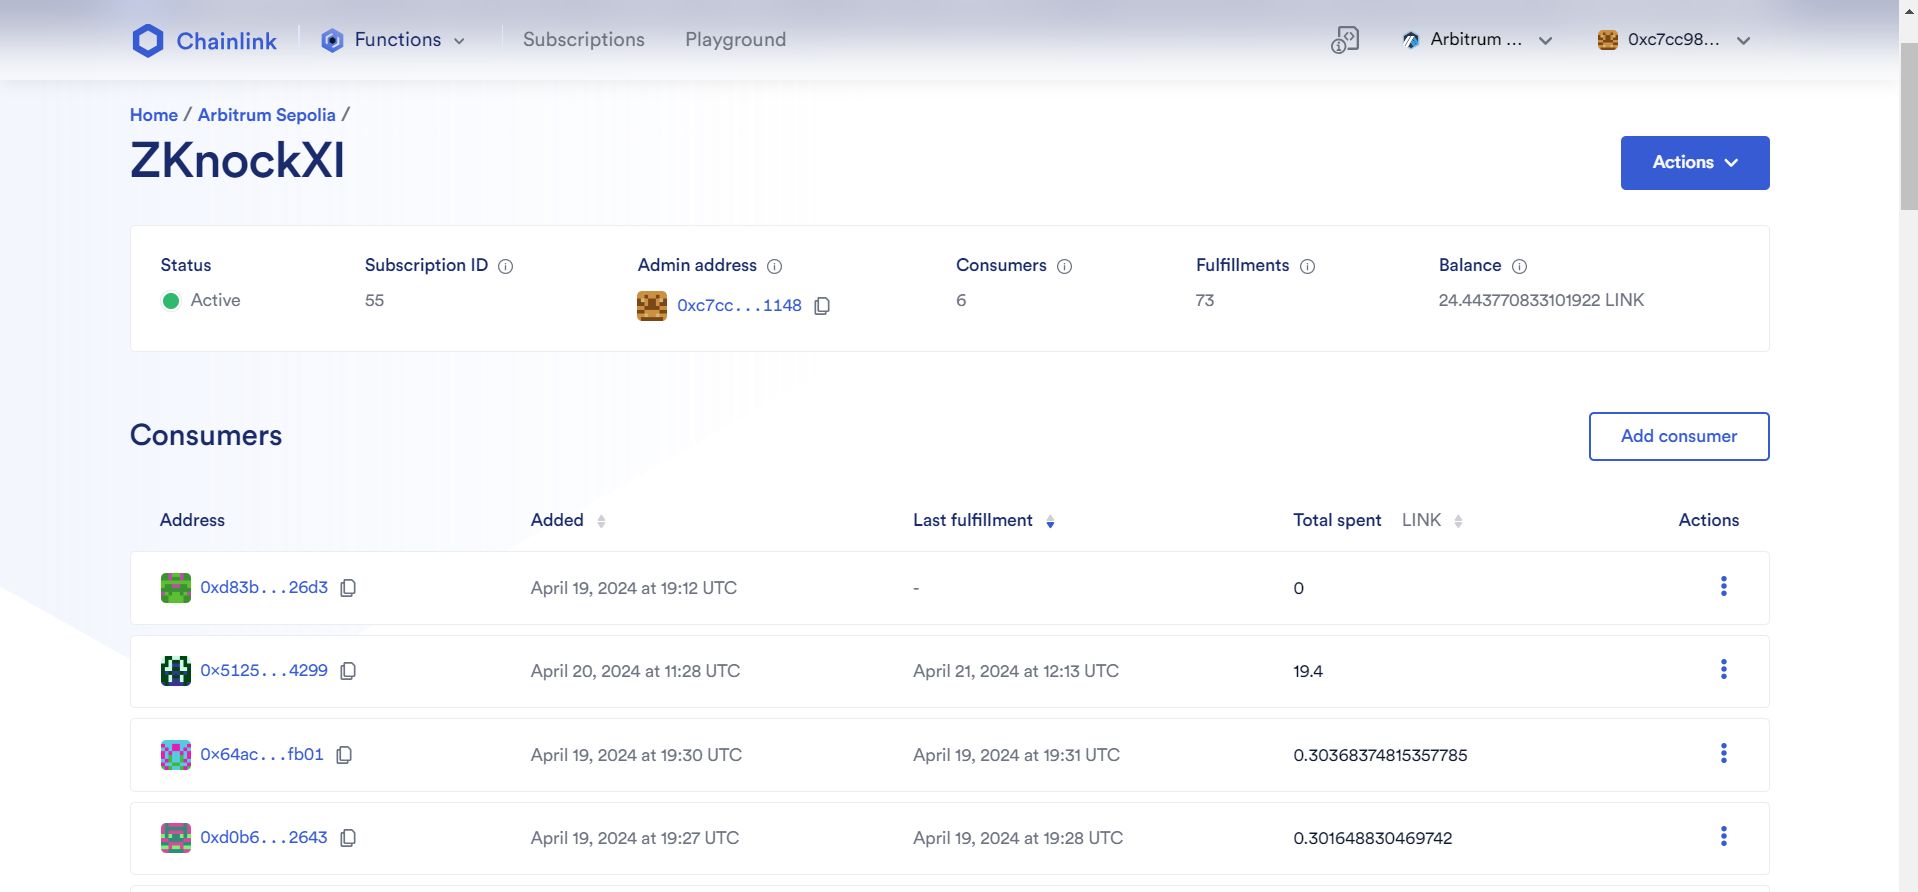Click the admin address avatar identicon
The image size is (1918, 892).
652,306
